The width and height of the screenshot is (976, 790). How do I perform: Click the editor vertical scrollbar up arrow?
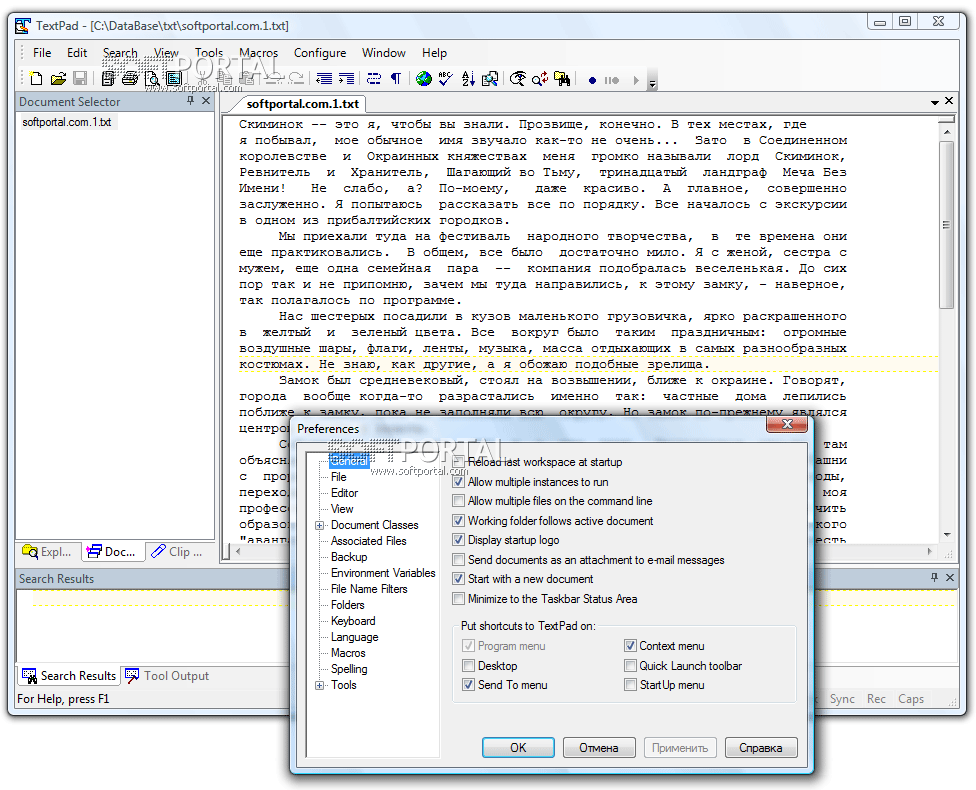(x=947, y=132)
